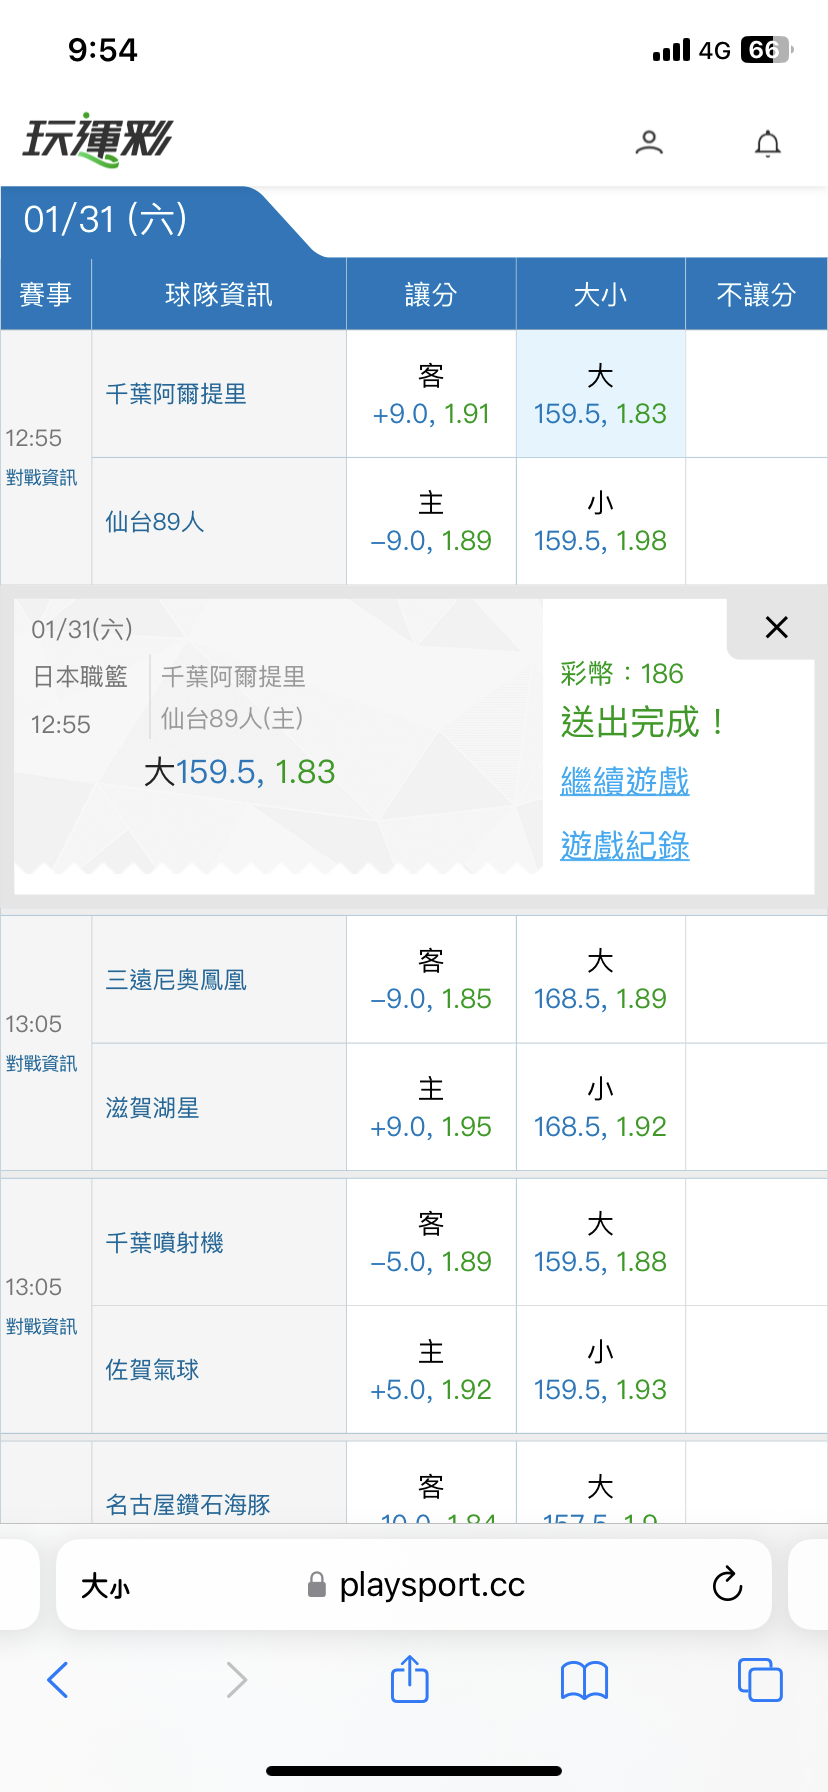Select 大 159.5 for 千葉阿爾提里 game
The height and width of the screenshot is (1792, 828).
[x=600, y=395]
